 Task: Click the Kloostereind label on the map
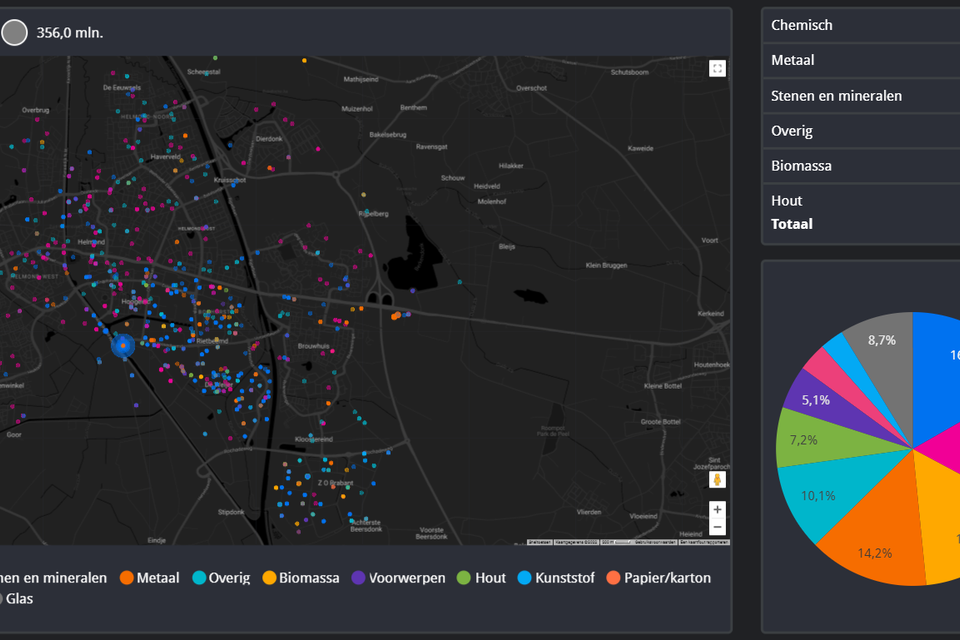[x=313, y=439]
